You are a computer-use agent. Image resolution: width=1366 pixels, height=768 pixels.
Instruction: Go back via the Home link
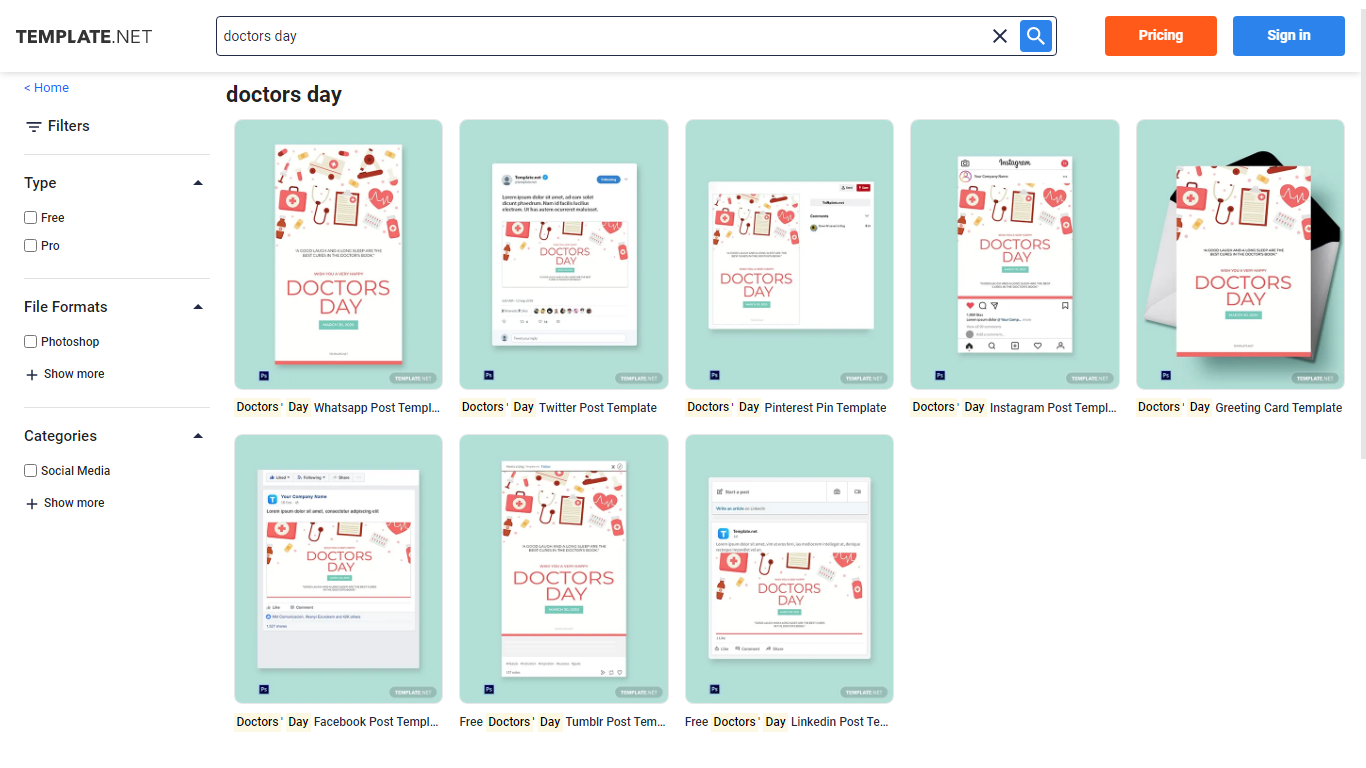[x=47, y=88]
